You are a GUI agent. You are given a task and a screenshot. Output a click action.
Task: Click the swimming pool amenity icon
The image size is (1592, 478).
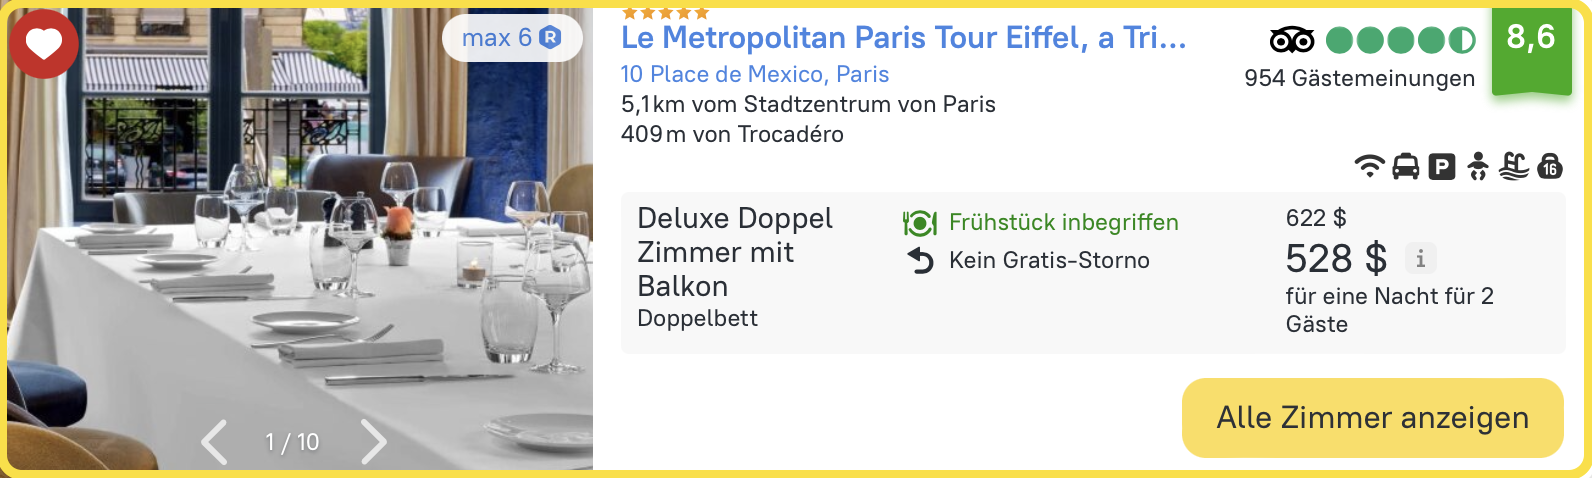coord(1514,166)
